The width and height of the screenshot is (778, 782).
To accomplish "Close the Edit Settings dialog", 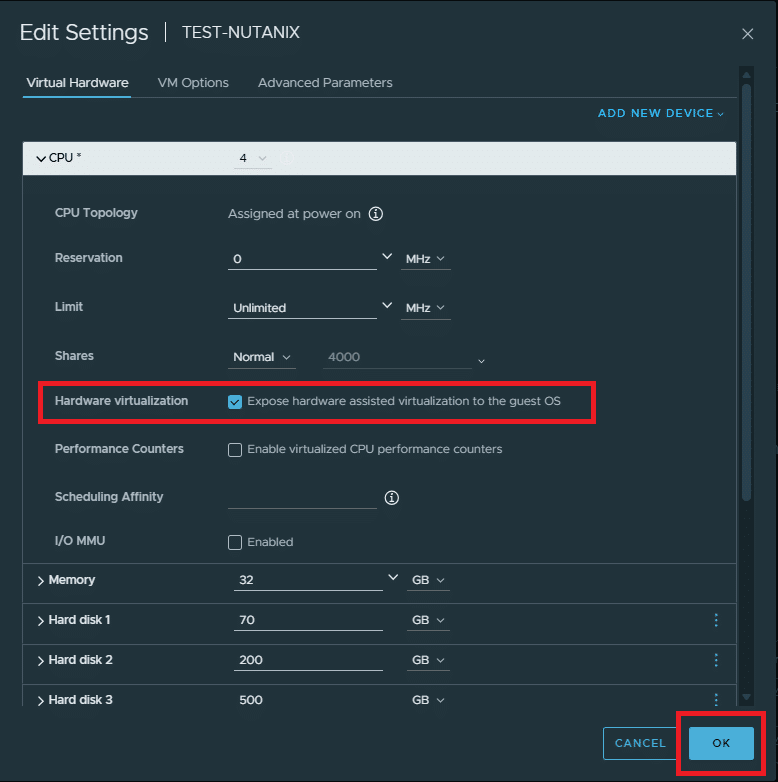I will click(747, 34).
